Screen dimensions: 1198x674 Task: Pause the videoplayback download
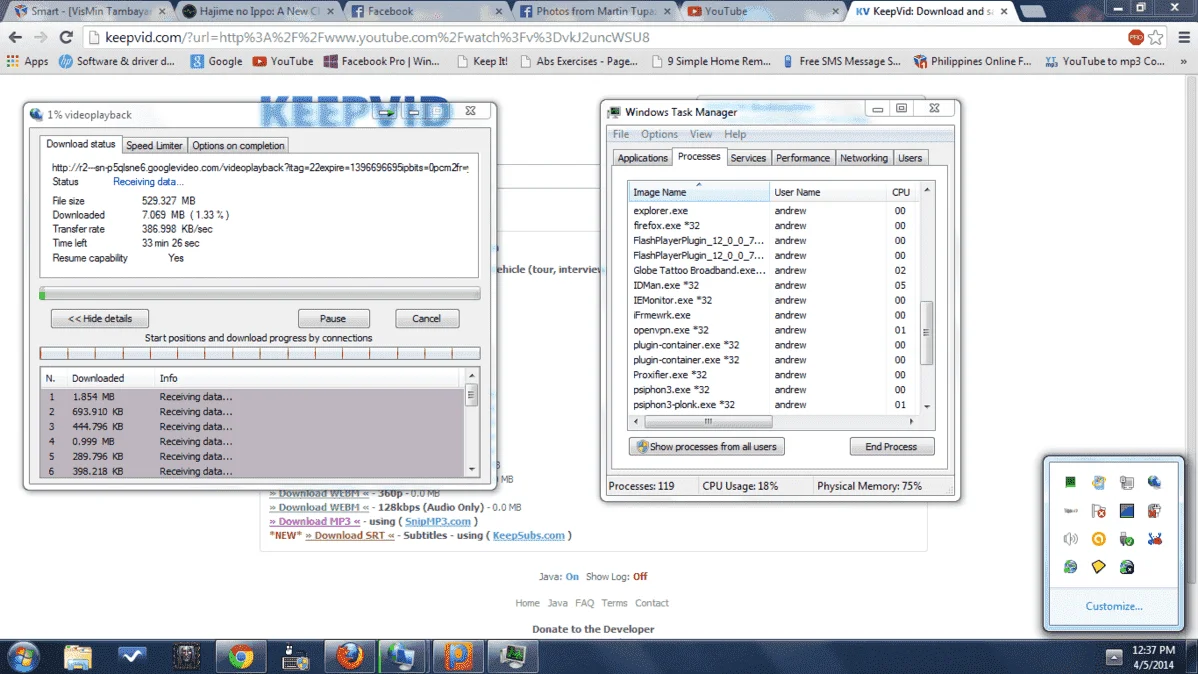pos(333,319)
